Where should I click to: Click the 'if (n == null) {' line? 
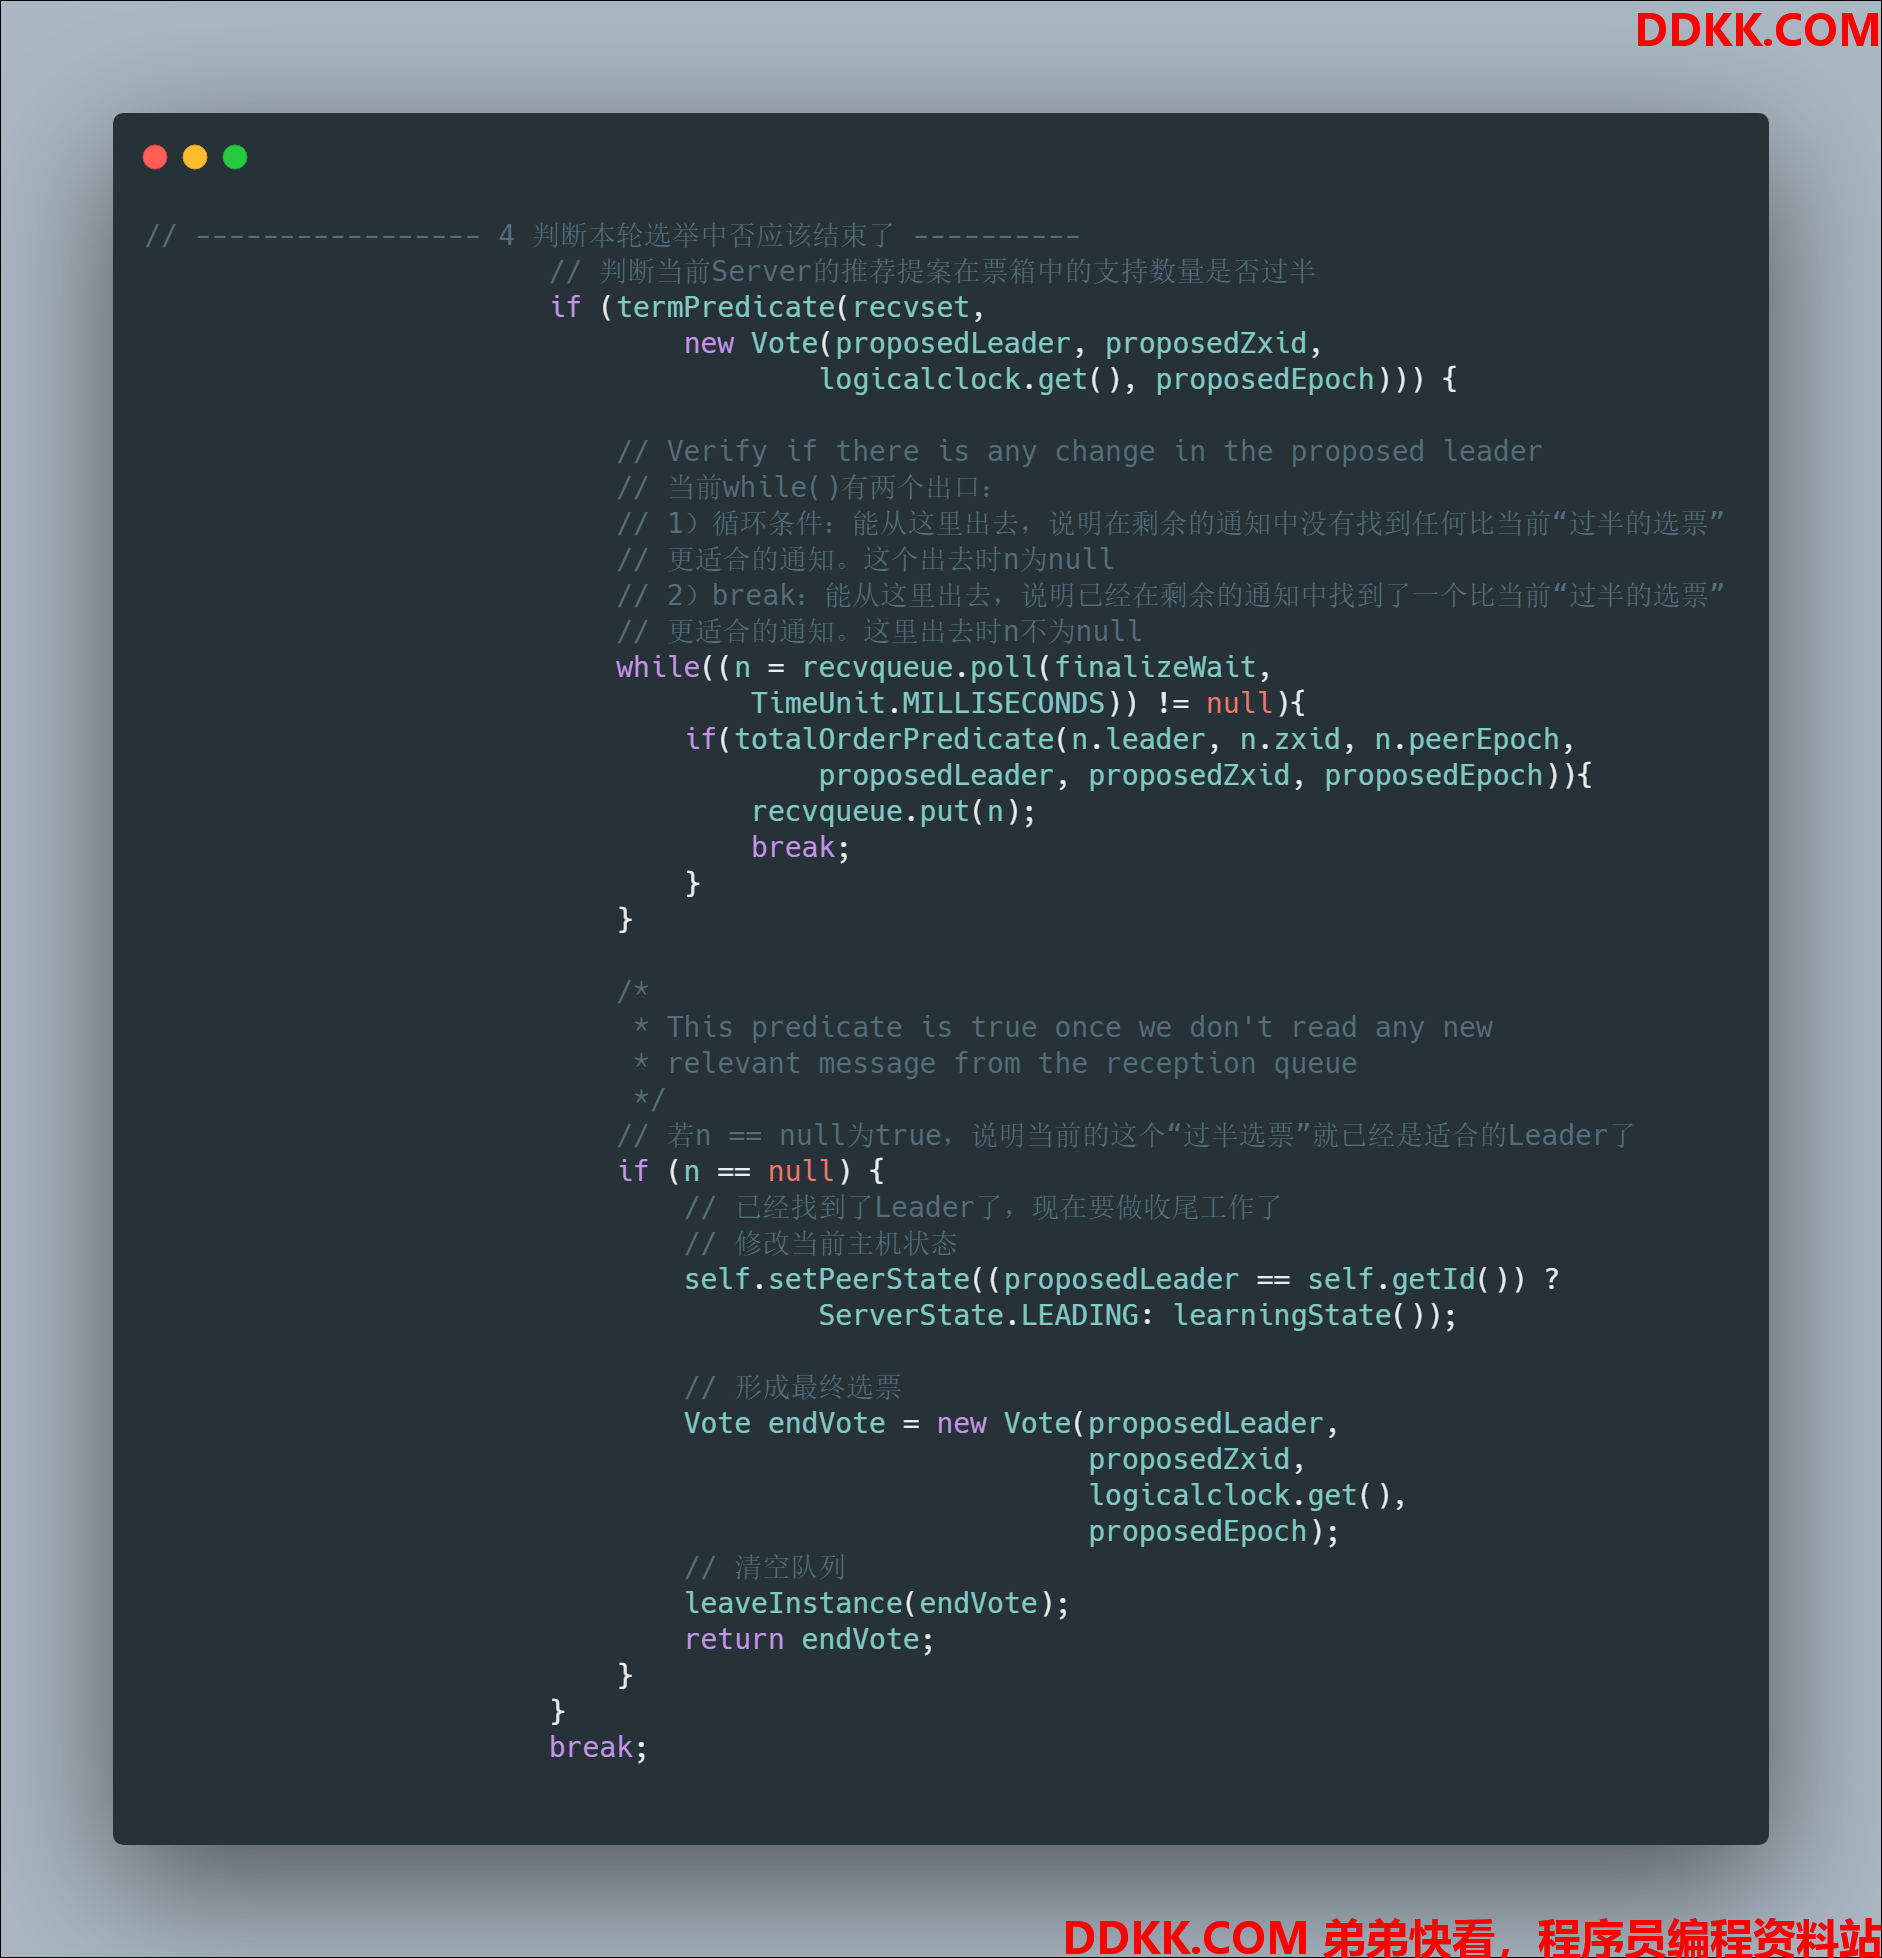[x=750, y=1171]
